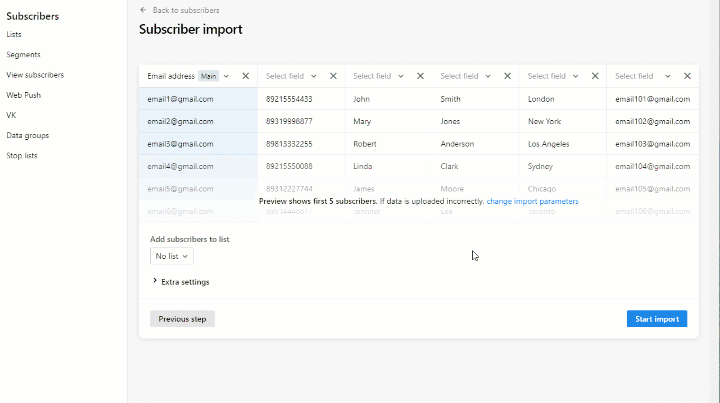The image size is (720, 403).
Task: Remove the last name column with X
Action: (507, 76)
